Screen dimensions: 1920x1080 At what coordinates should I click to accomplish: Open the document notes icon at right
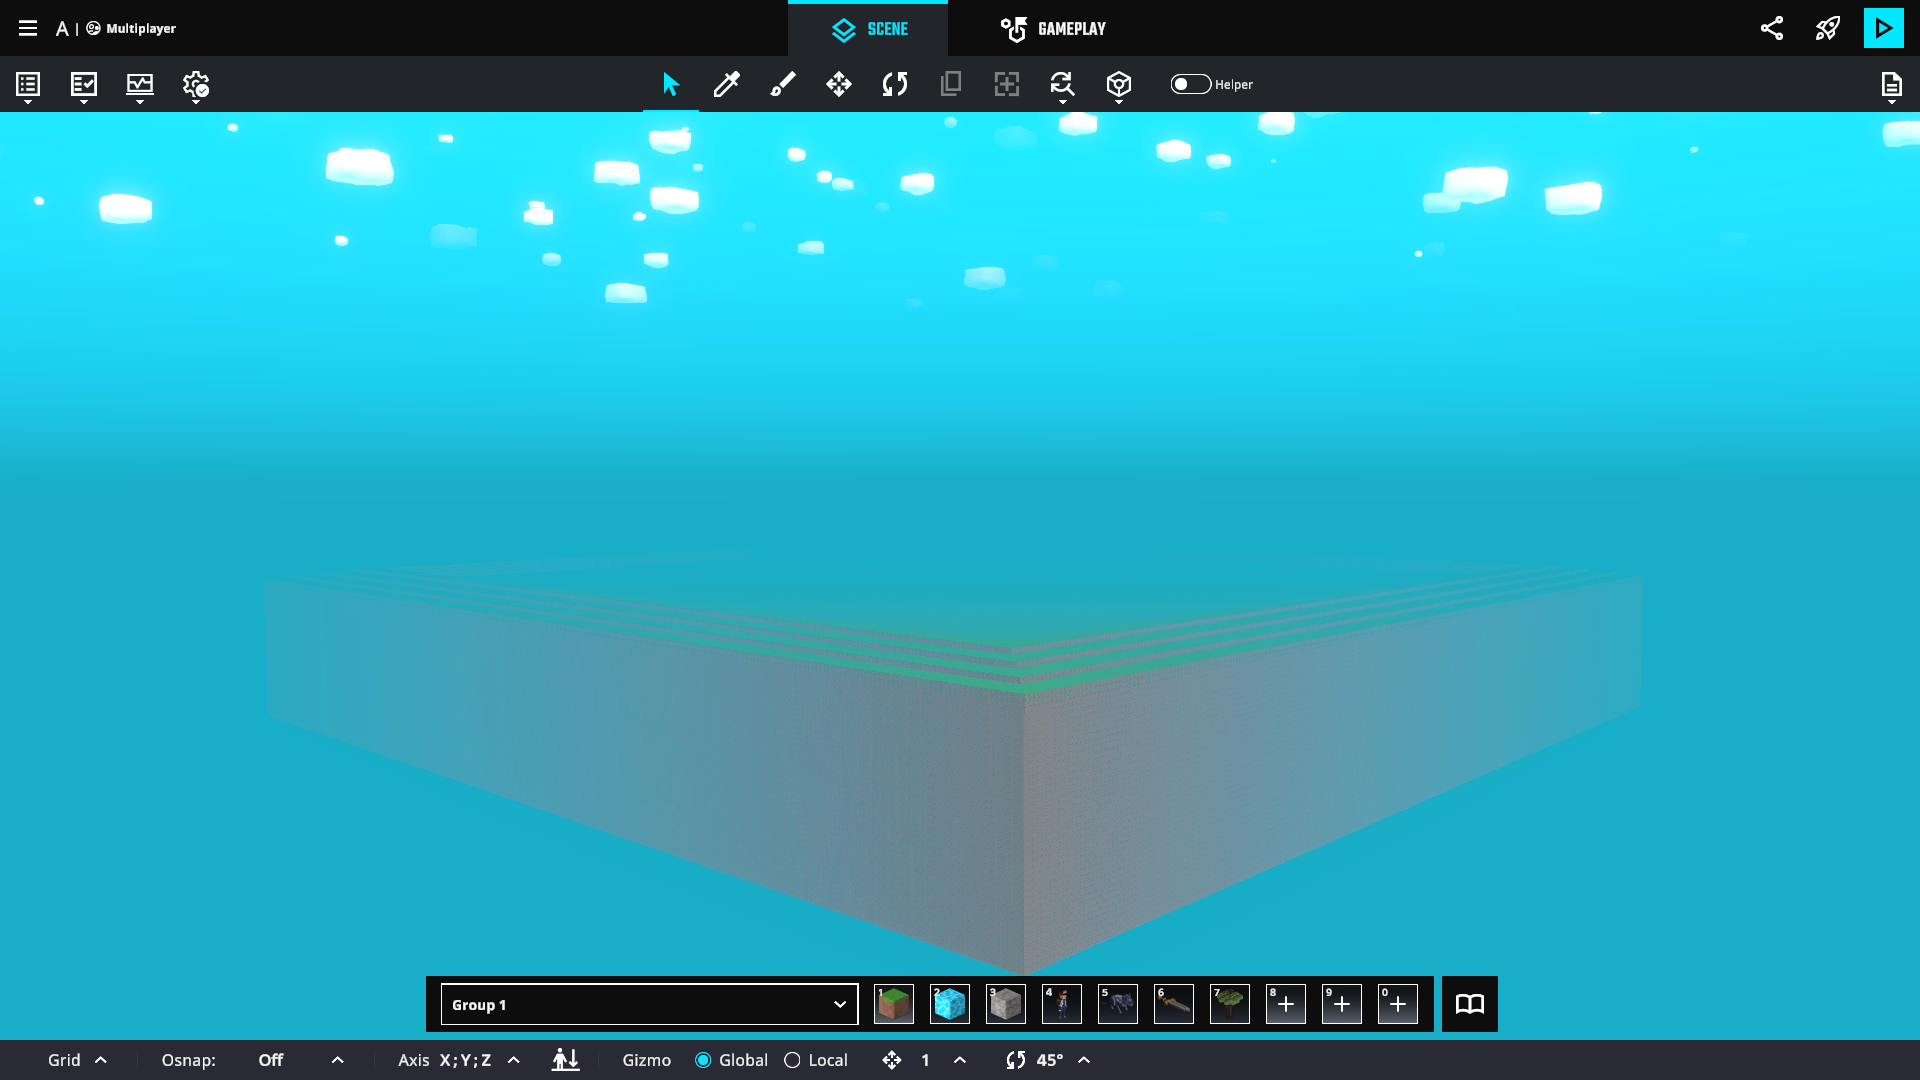[1891, 86]
